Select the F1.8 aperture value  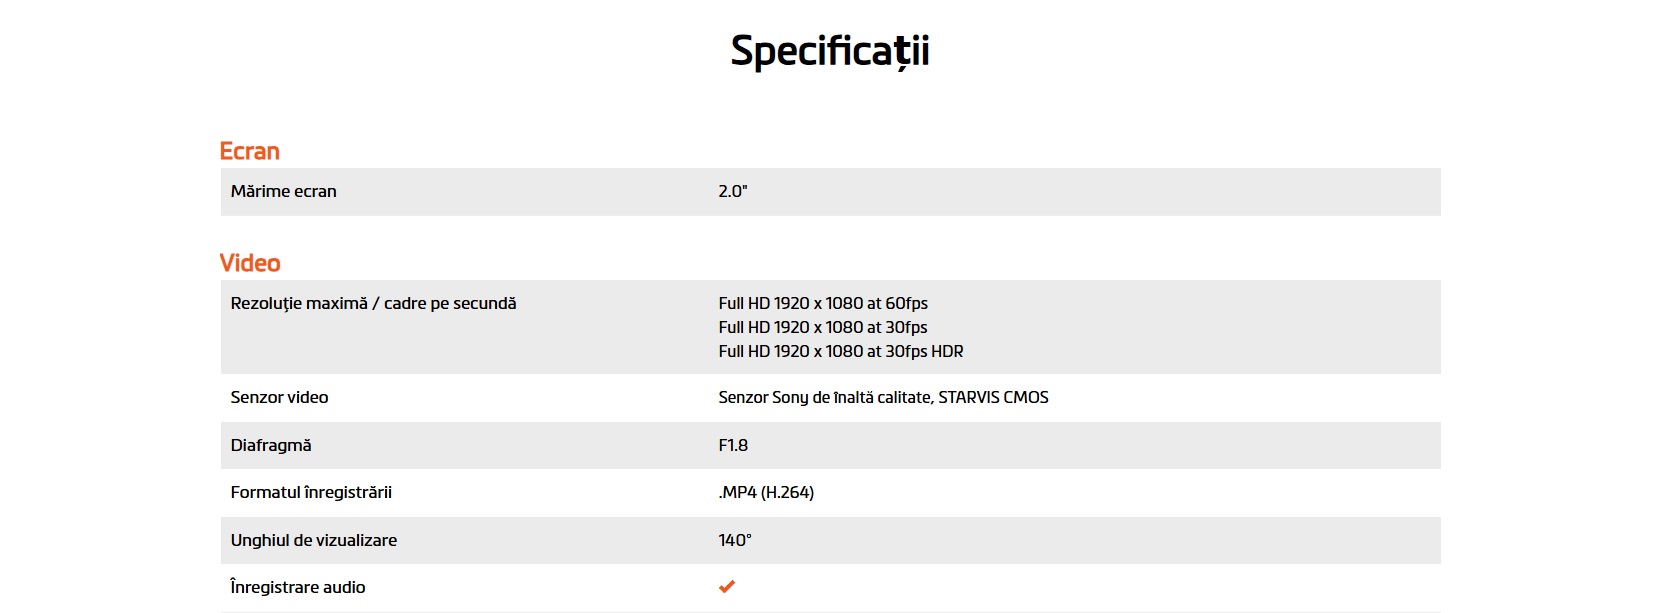(x=733, y=445)
